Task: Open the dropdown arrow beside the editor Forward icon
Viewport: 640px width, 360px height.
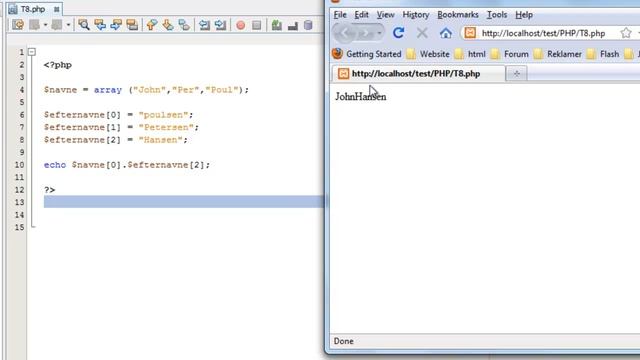Action: 68,25
